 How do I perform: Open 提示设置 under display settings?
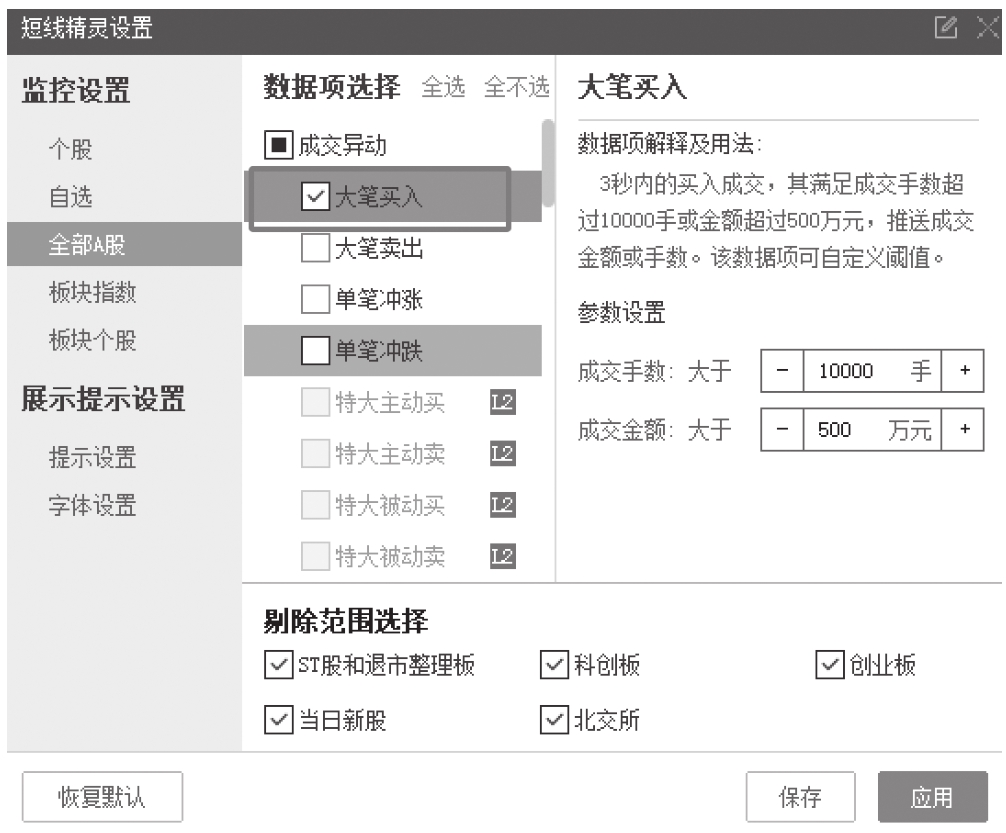coord(92,458)
